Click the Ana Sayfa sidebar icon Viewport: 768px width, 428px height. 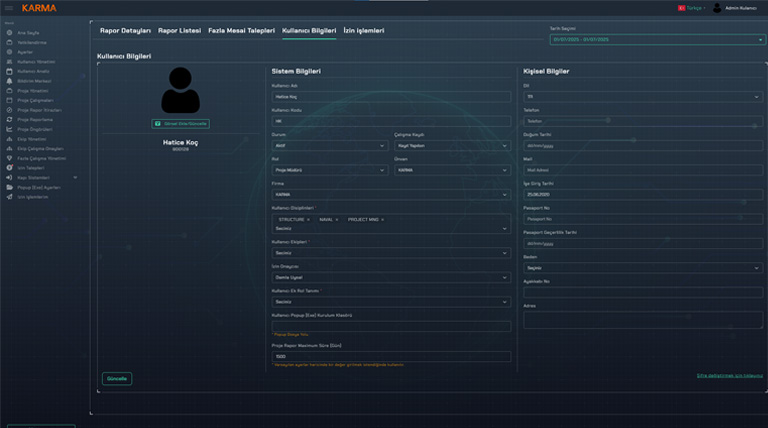click(x=9, y=33)
